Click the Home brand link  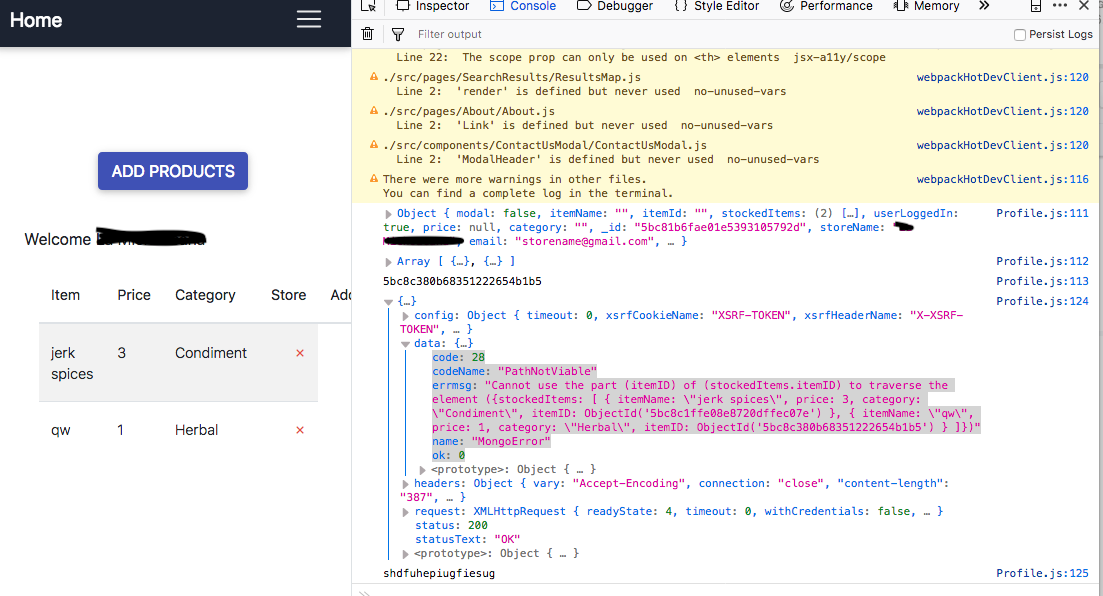[36, 20]
